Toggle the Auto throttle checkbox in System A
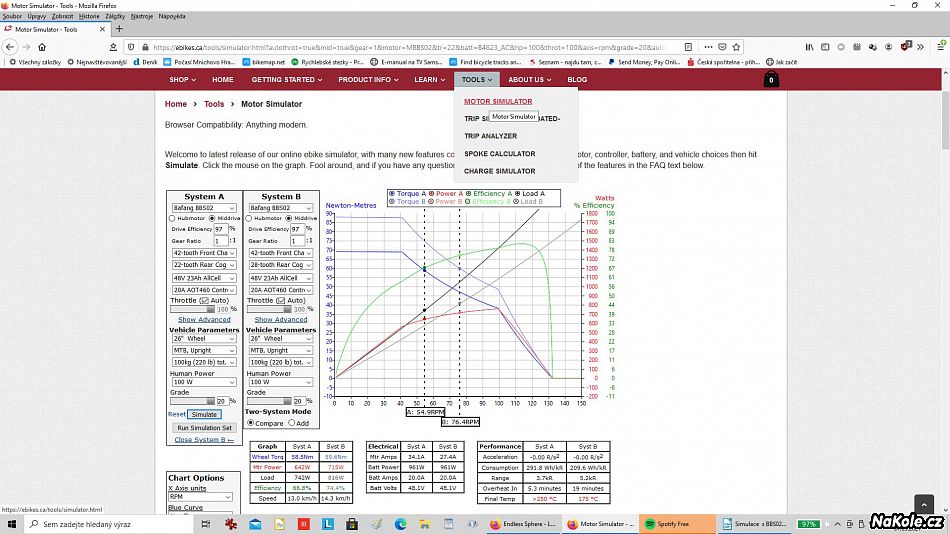This screenshot has width=950, height=534. tap(204, 300)
